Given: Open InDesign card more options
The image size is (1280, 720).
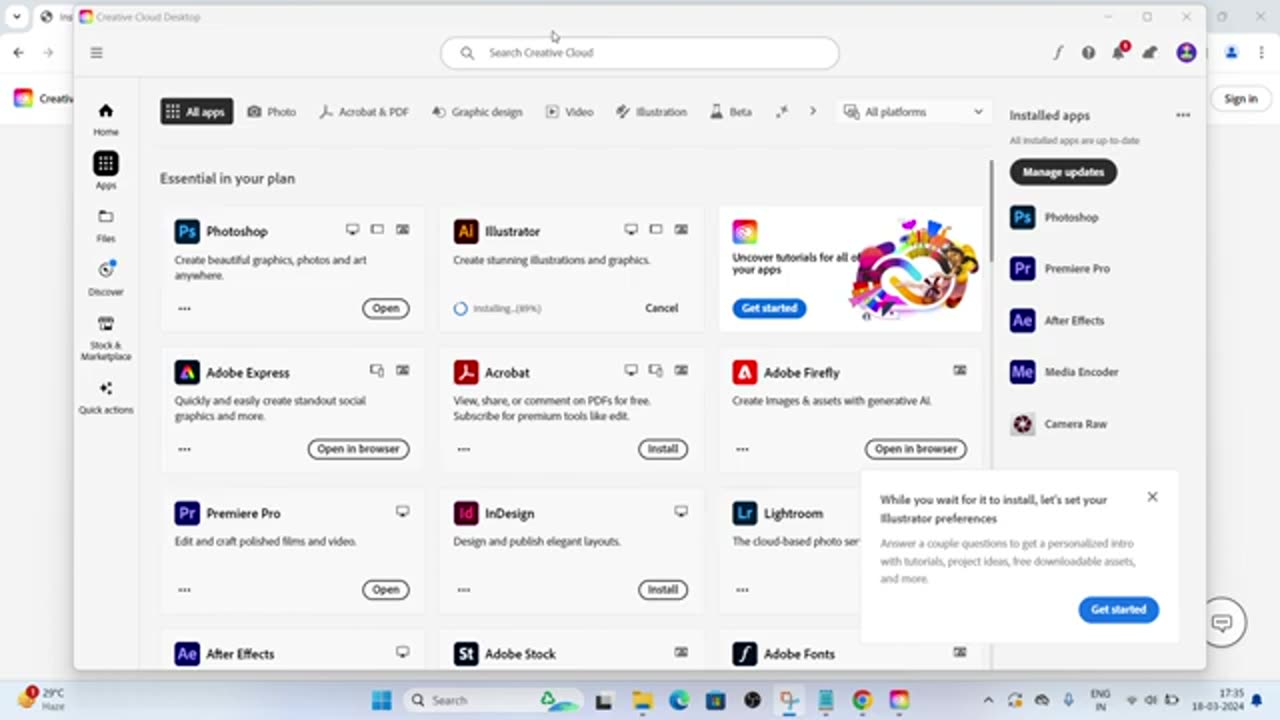Looking at the screenshot, I should tap(463, 590).
